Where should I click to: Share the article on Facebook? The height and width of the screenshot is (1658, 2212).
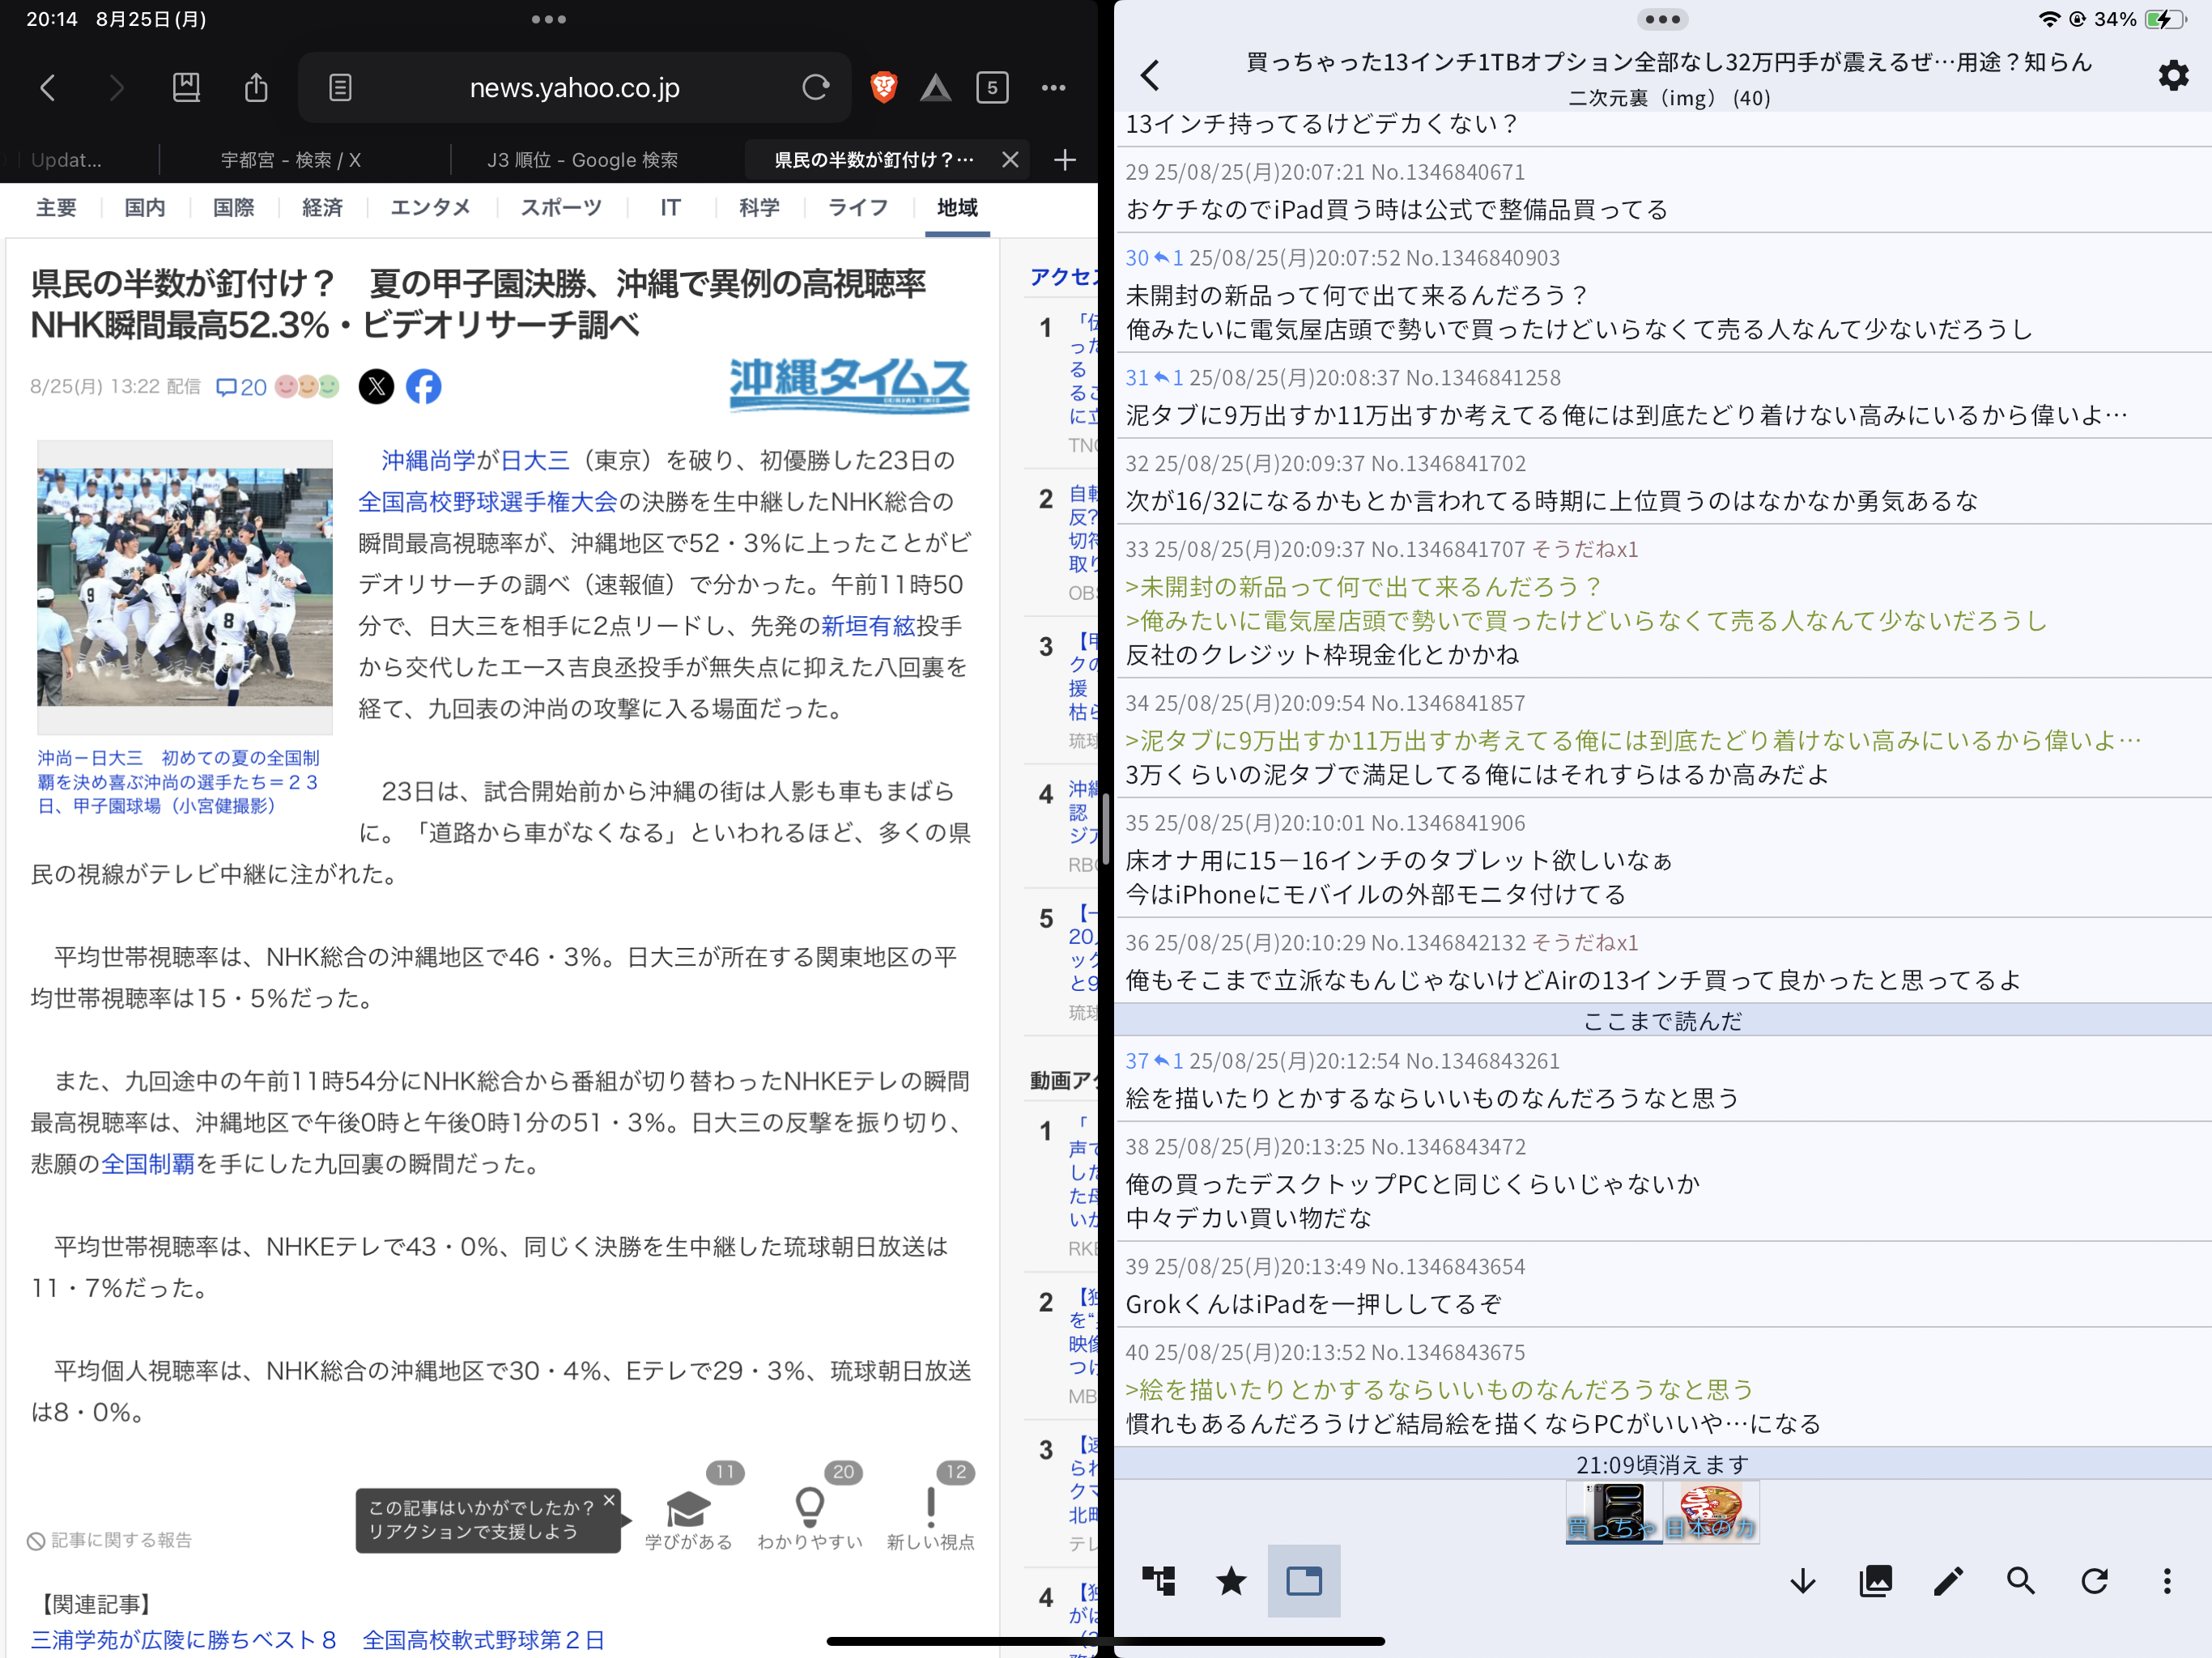click(x=423, y=387)
